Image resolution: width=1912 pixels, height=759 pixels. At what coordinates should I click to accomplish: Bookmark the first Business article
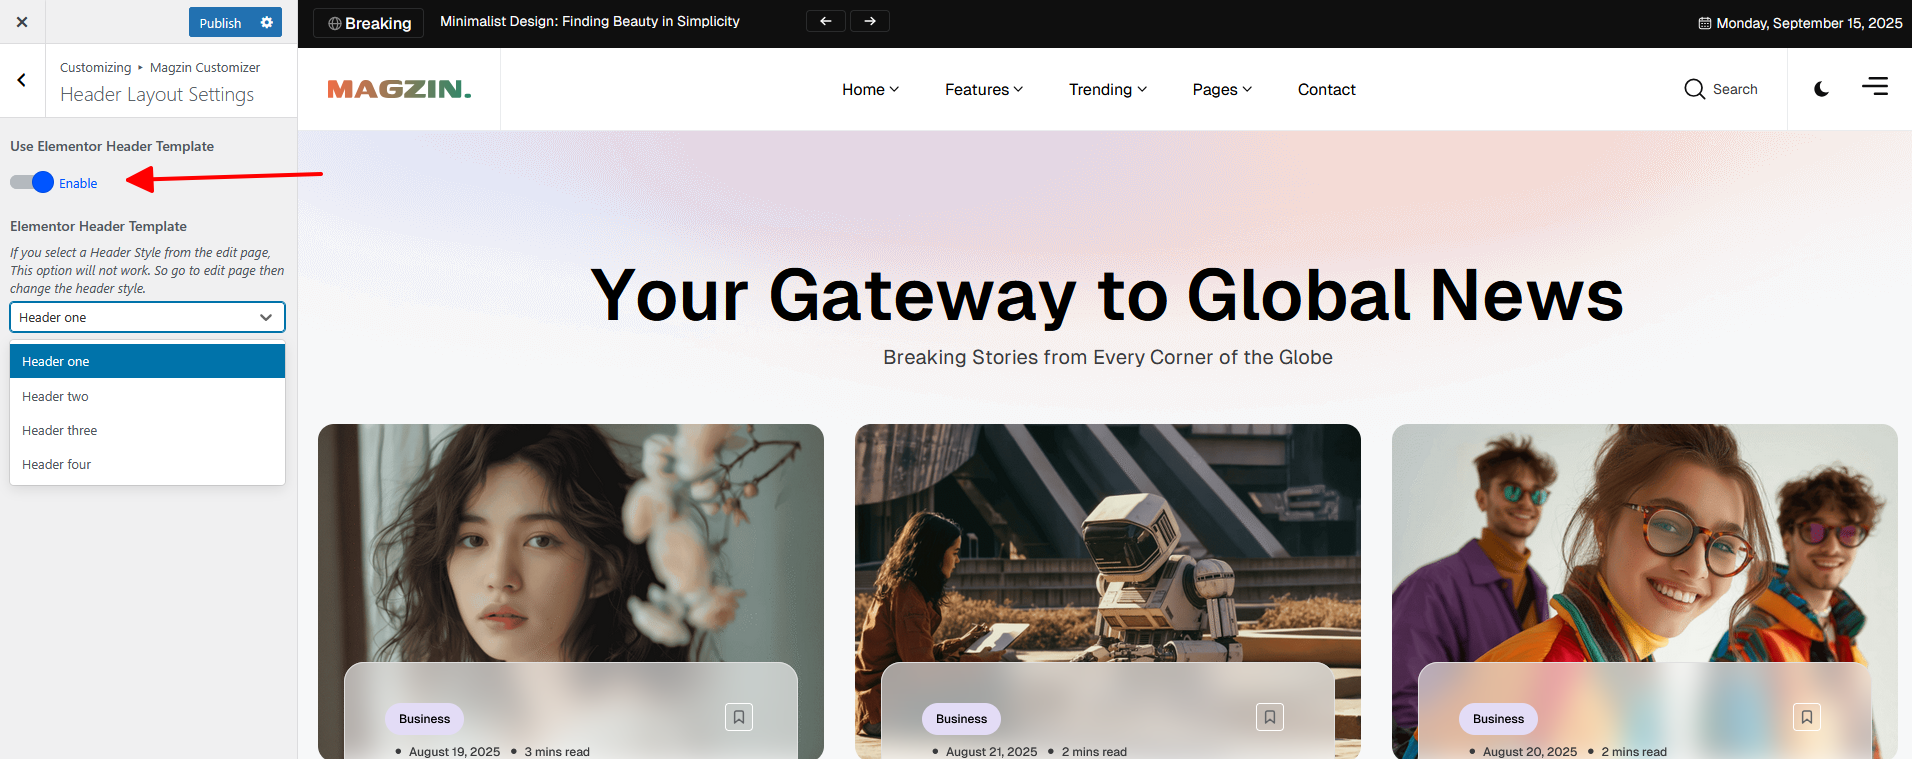pyautogui.click(x=739, y=717)
